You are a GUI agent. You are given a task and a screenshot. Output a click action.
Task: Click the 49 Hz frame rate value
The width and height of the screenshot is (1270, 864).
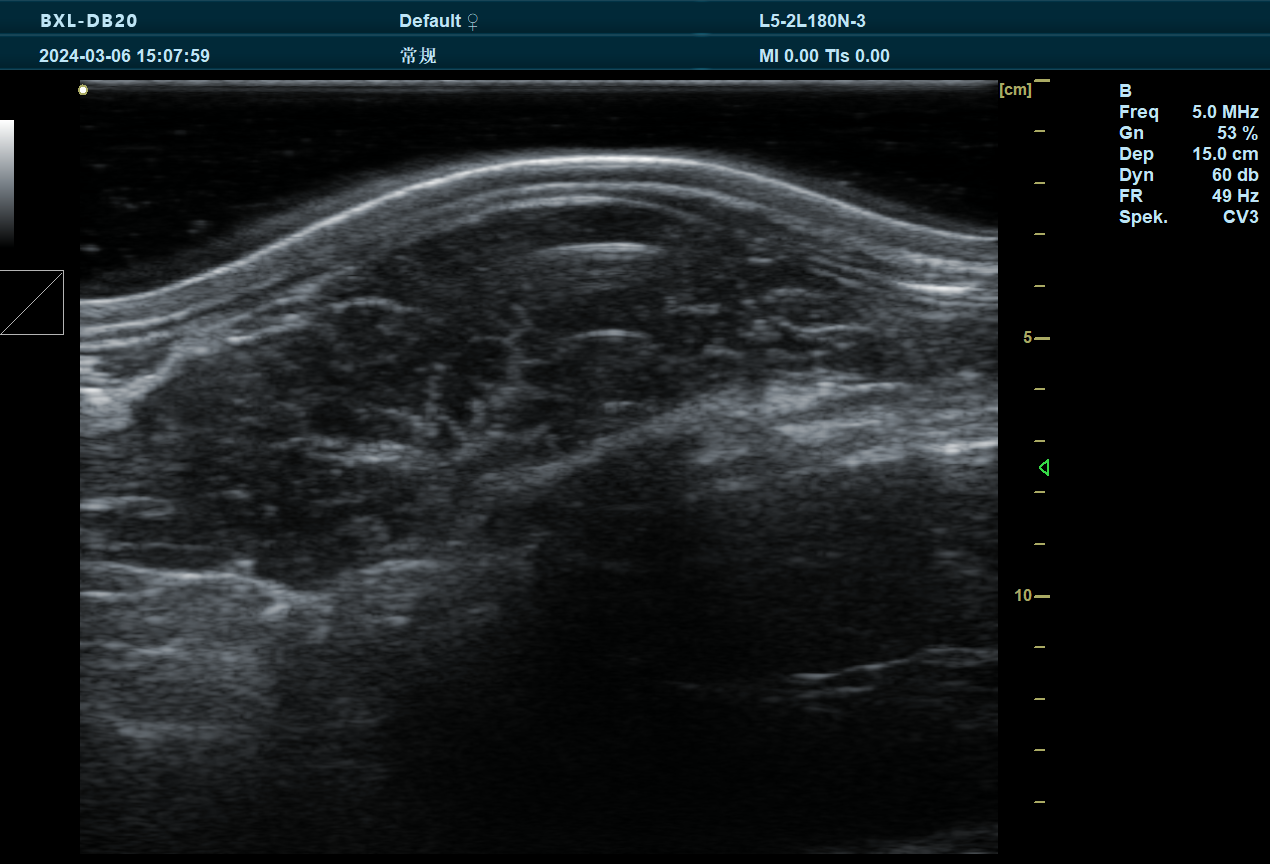click(x=1235, y=196)
